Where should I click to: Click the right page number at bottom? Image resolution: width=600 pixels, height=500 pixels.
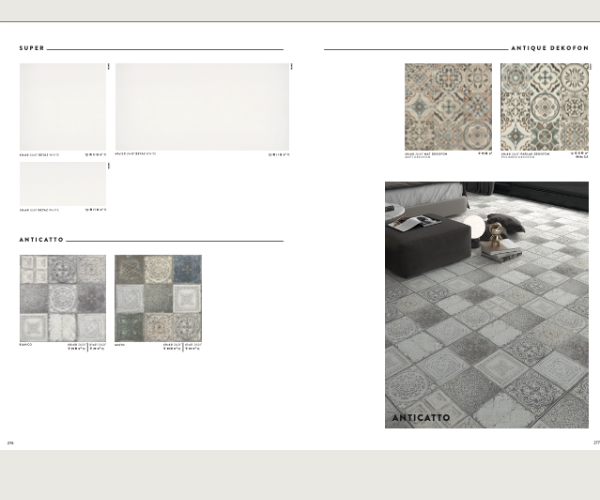pyautogui.click(x=596, y=441)
